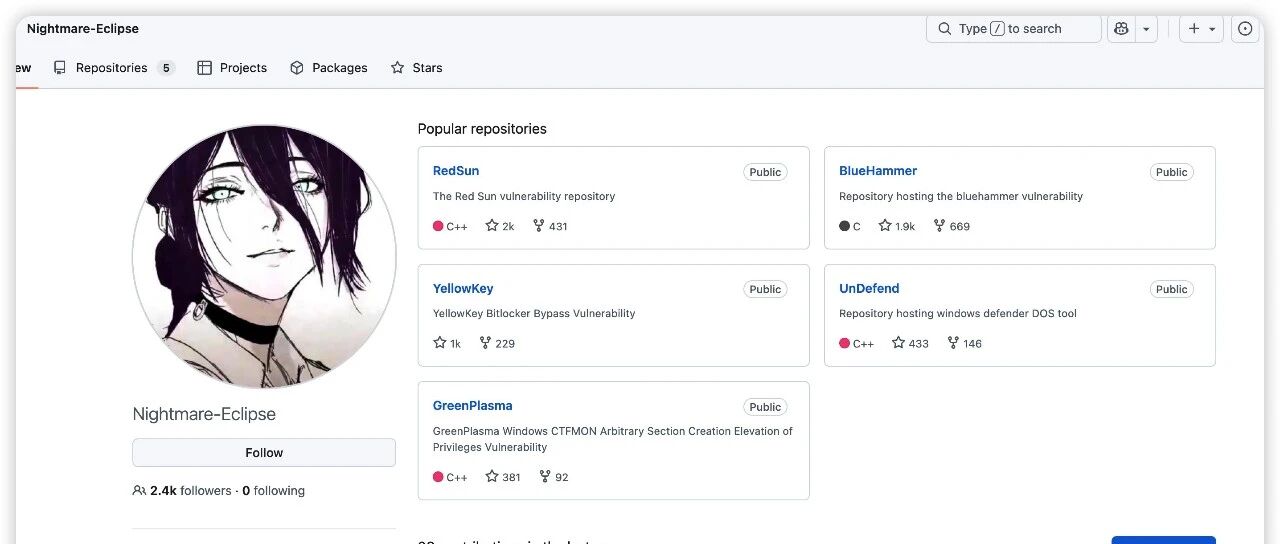Follow Nightmare-Eclipse with the Follow button
Viewport: 1280px width, 544px height.
click(x=264, y=452)
